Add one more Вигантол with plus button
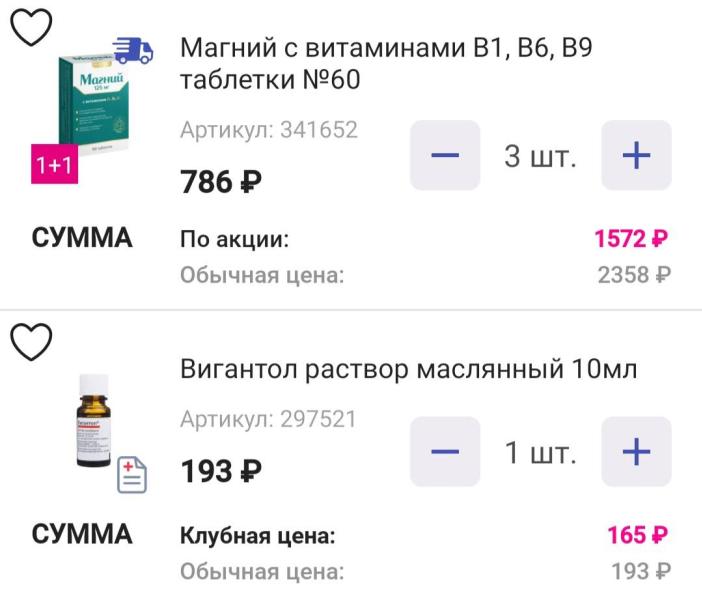Image resolution: width=702 pixels, height=600 pixels. click(636, 451)
